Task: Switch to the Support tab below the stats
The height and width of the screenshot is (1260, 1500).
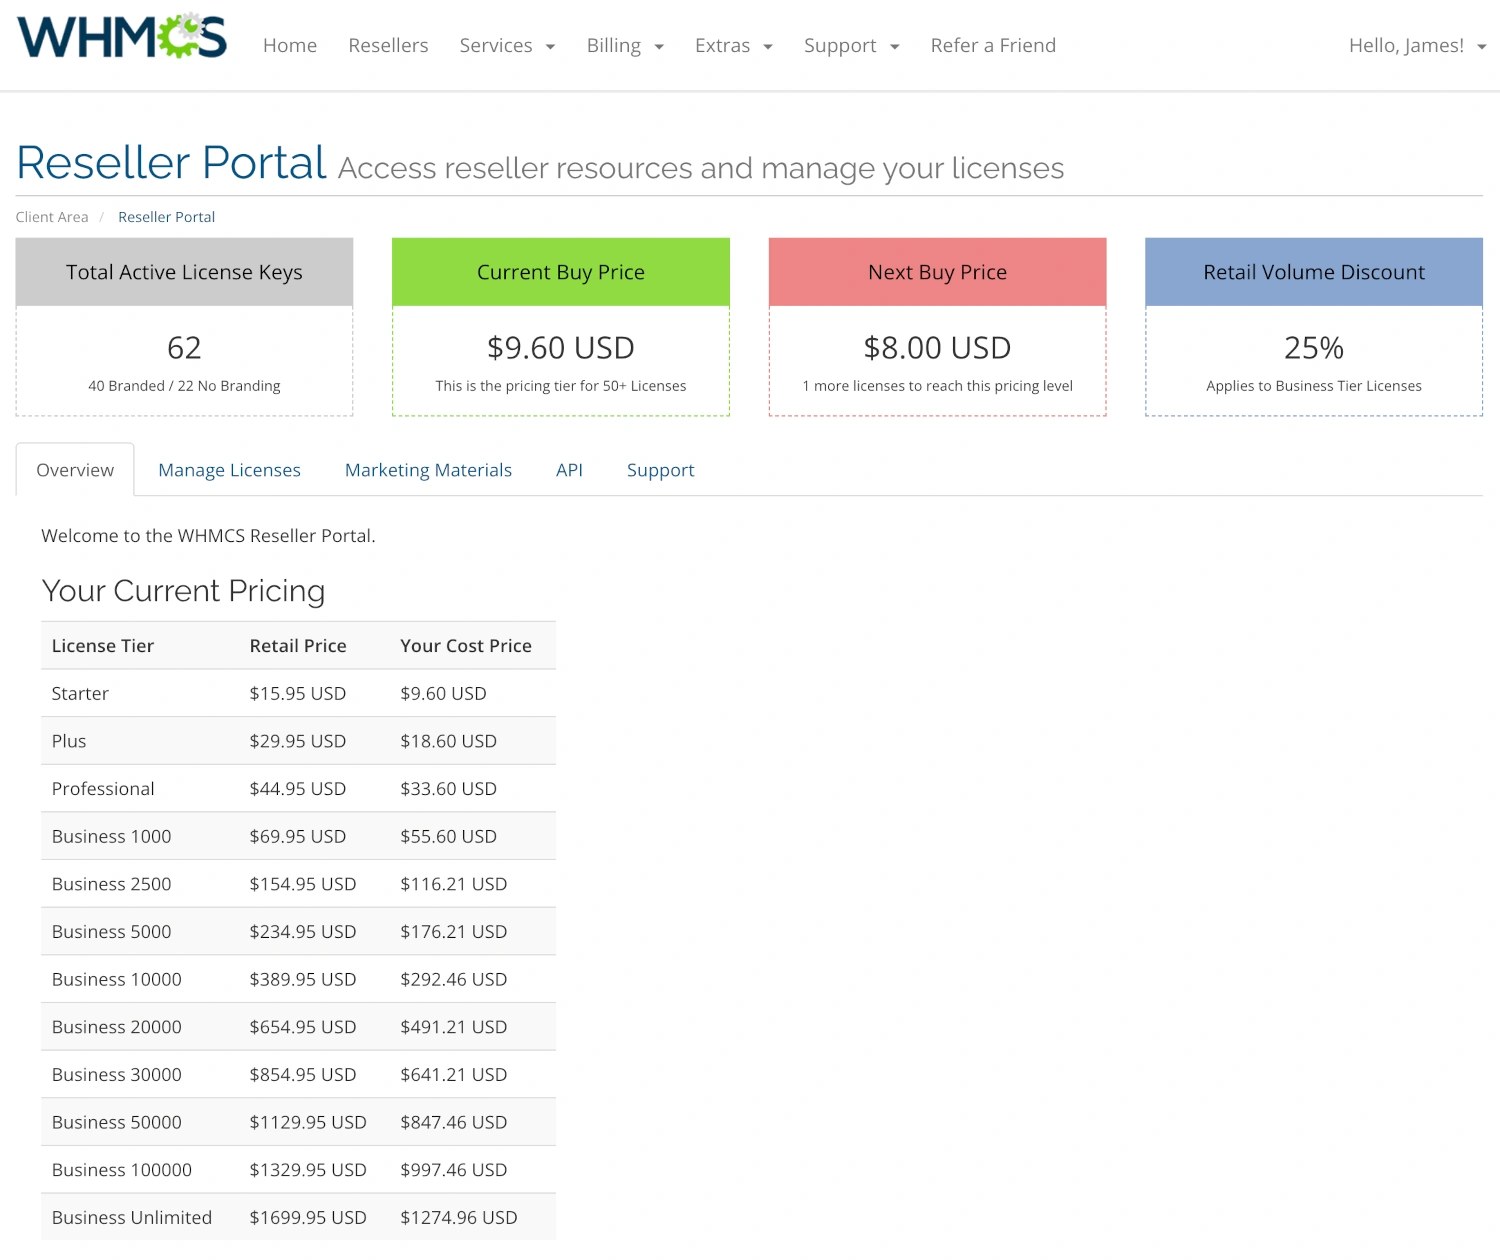Action: coord(660,469)
